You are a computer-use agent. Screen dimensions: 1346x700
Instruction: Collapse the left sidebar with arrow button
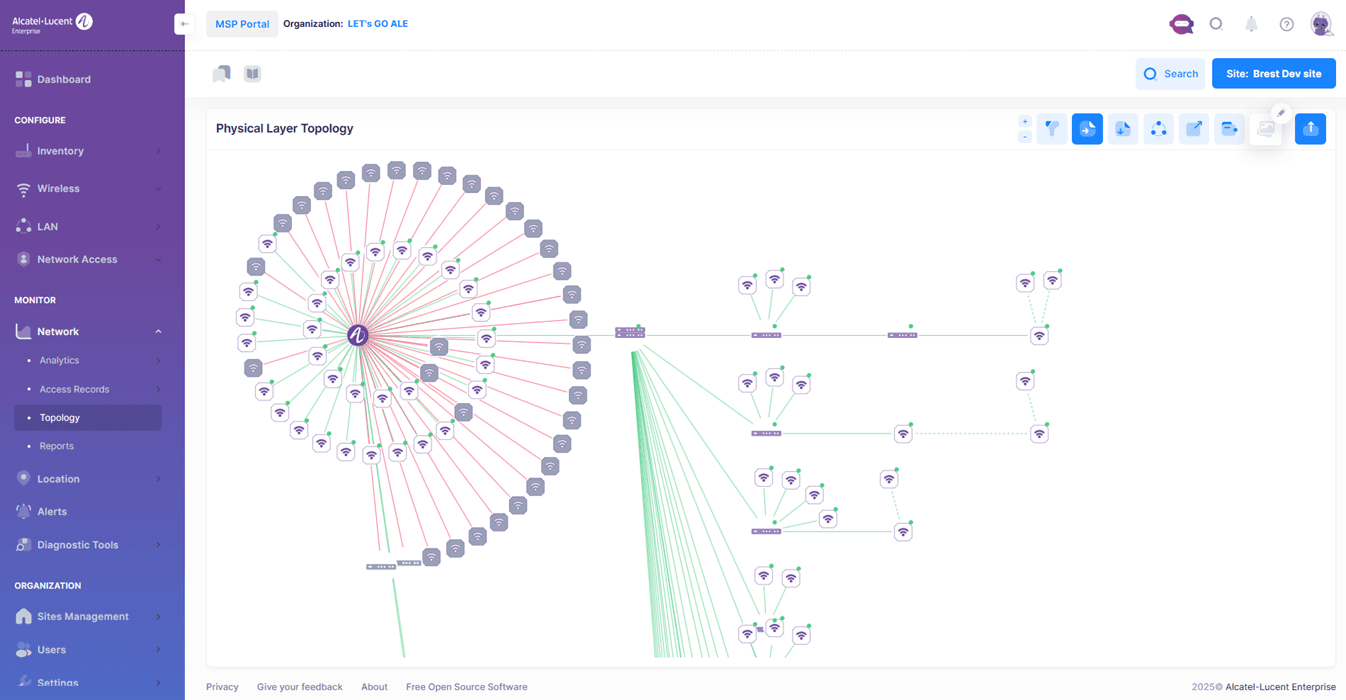184,24
